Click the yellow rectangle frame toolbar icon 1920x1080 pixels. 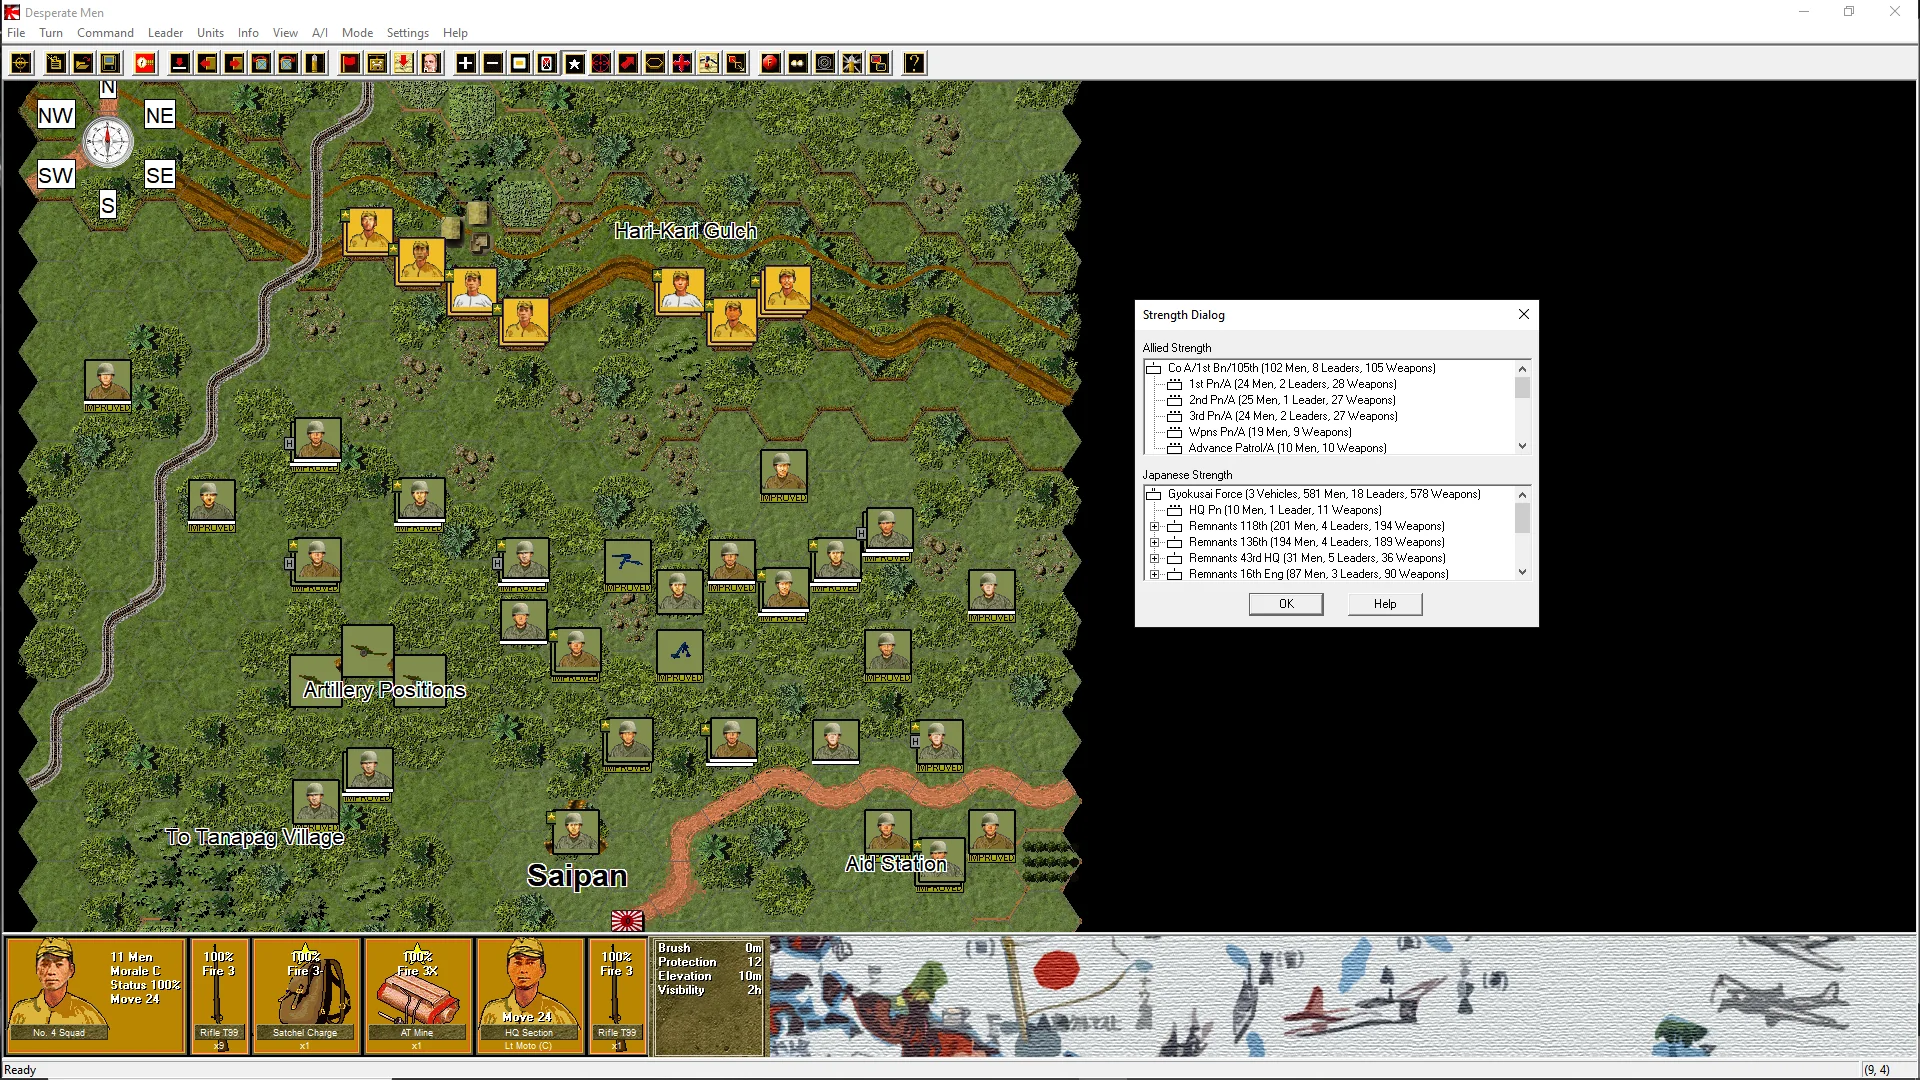(x=520, y=64)
